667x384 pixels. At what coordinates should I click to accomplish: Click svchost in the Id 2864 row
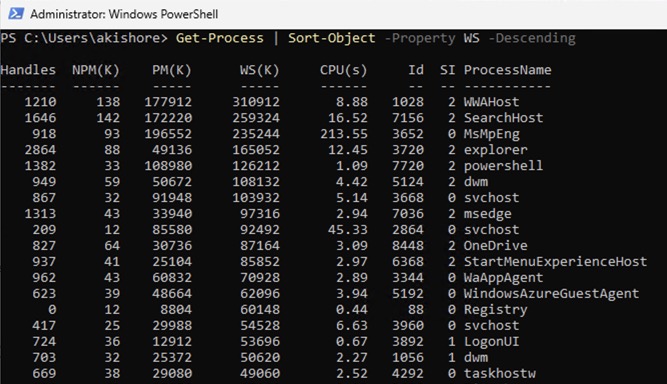click(491, 230)
